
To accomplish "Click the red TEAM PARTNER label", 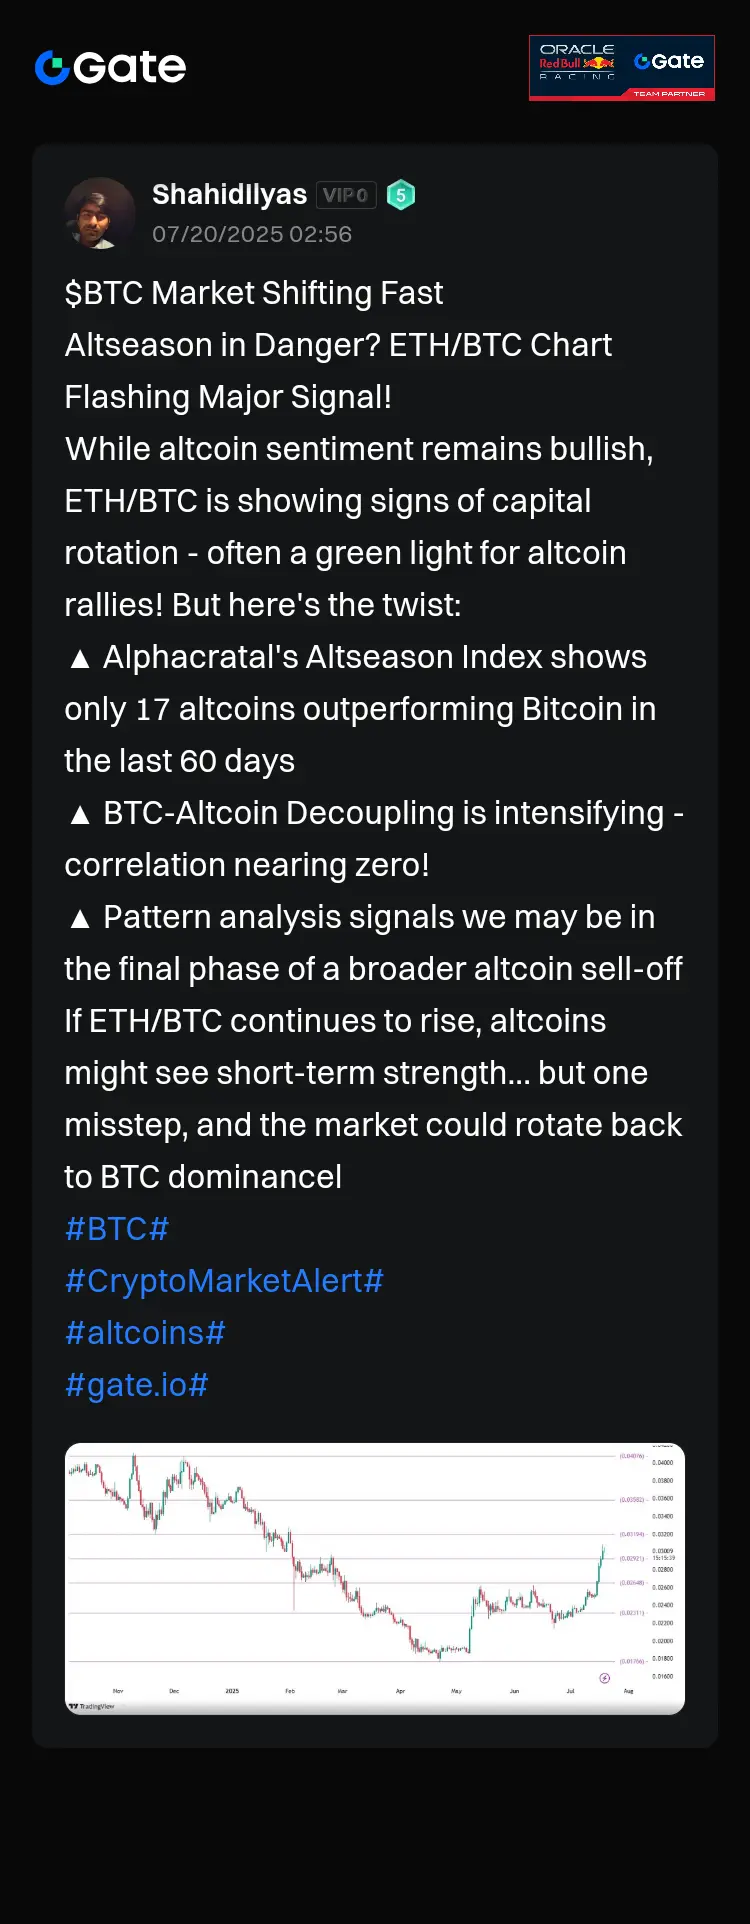I will click(x=668, y=94).
